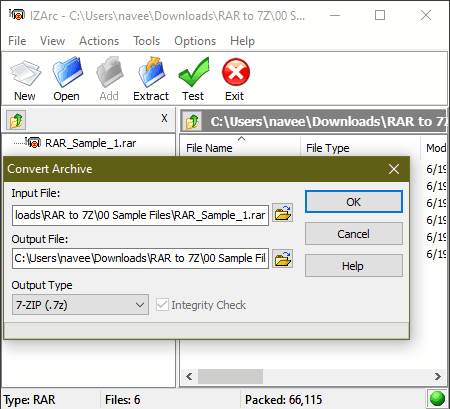The width and height of the screenshot is (450, 409).
Task: Open the Tools menu
Action: tap(147, 41)
